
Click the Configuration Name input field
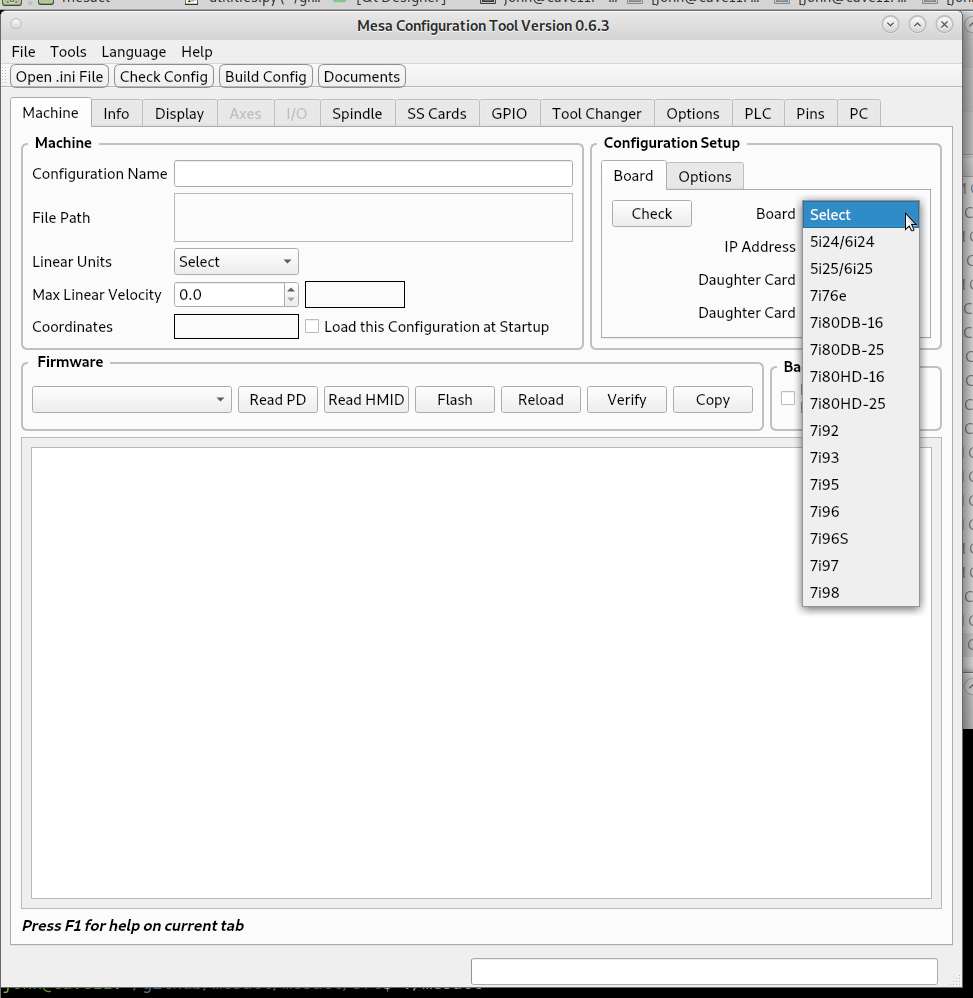pyautogui.click(x=373, y=174)
